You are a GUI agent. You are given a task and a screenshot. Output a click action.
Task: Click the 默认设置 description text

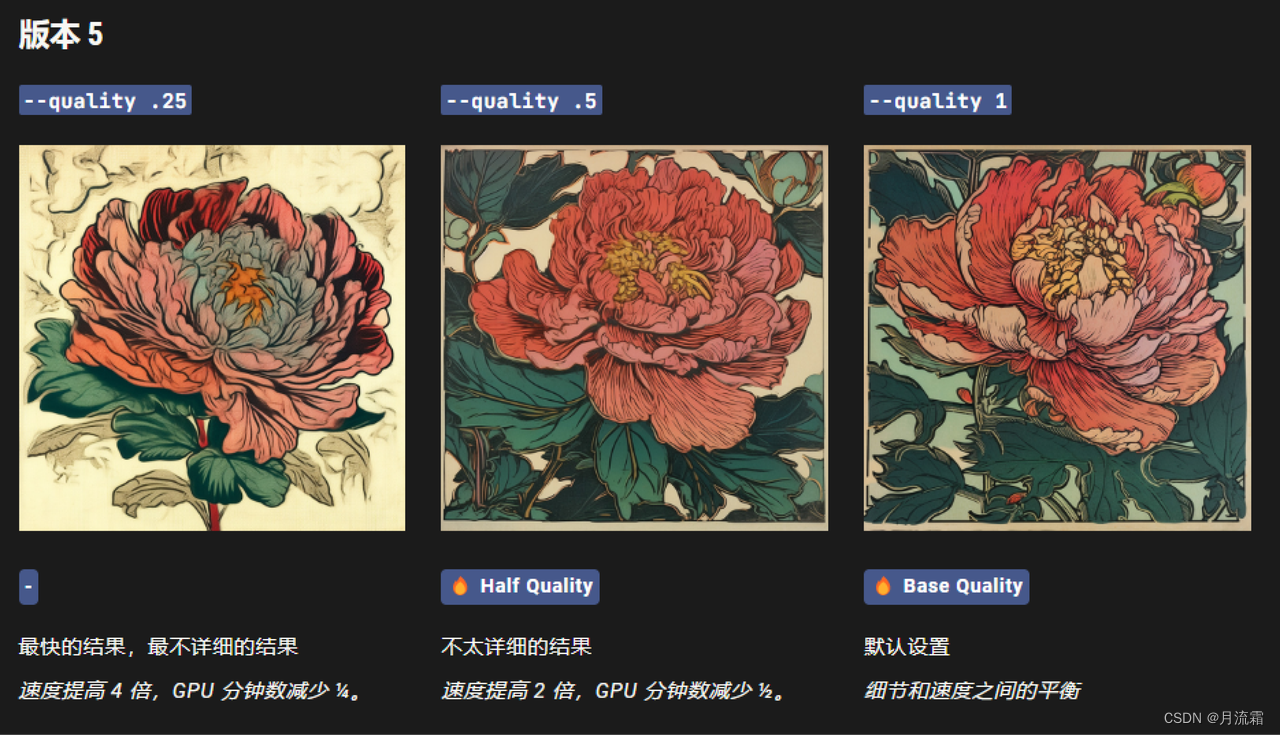(906, 647)
